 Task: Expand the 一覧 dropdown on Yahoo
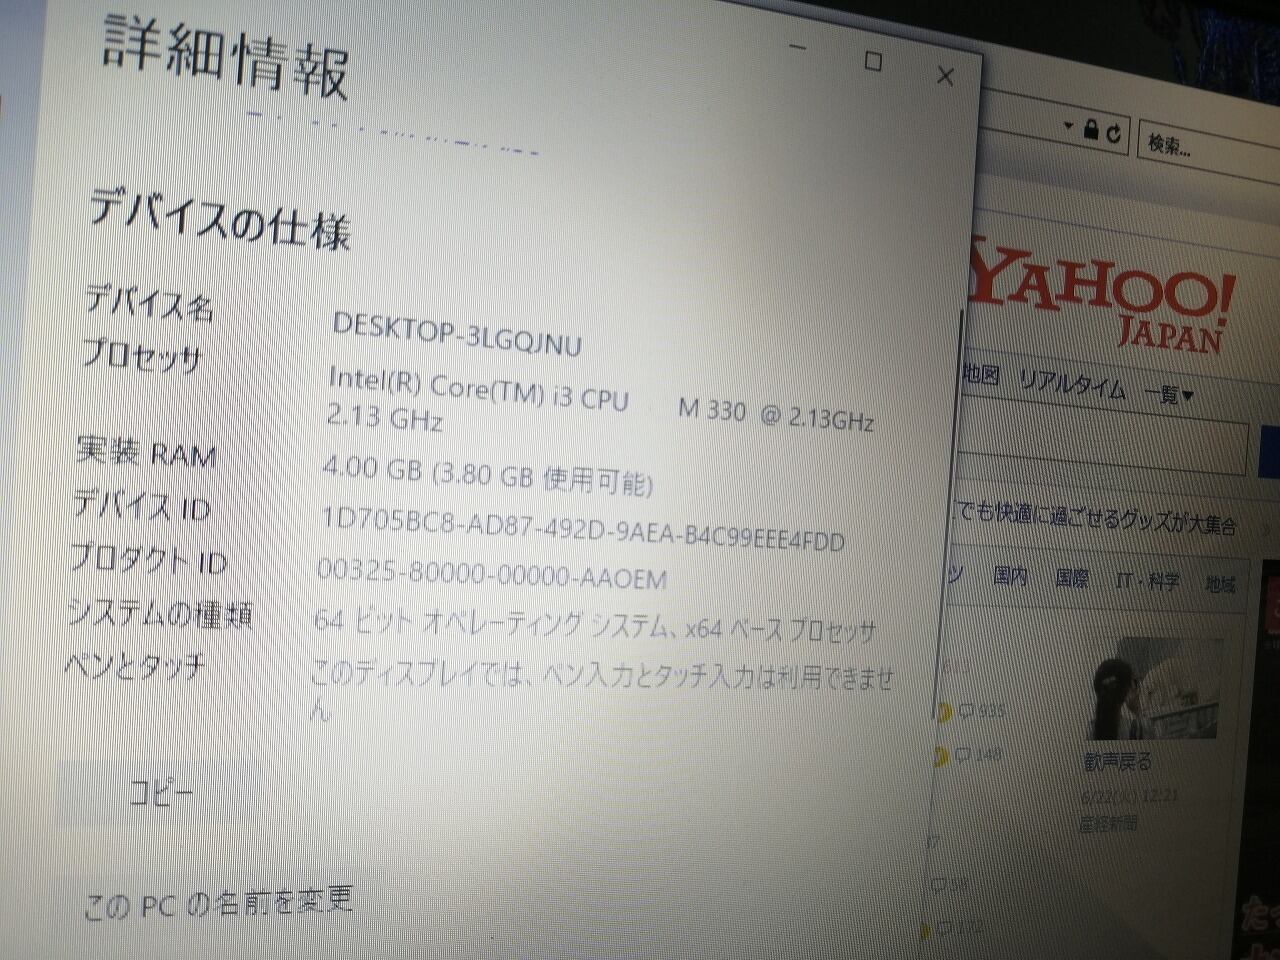[x=1169, y=394]
